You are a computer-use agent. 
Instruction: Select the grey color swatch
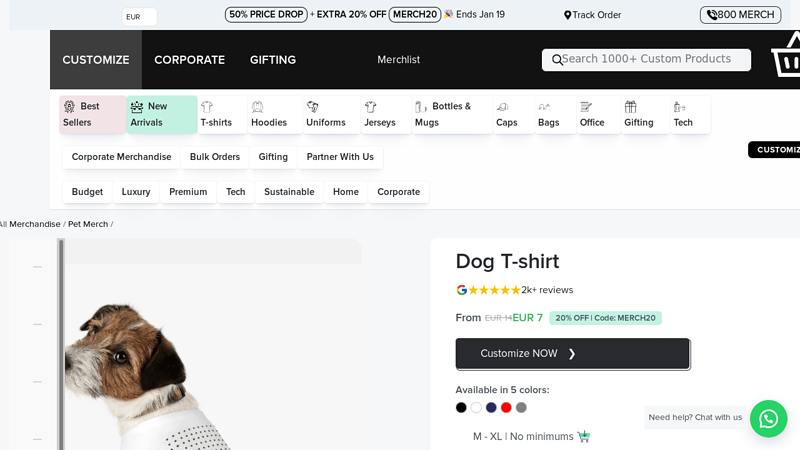tap(521, 408)
